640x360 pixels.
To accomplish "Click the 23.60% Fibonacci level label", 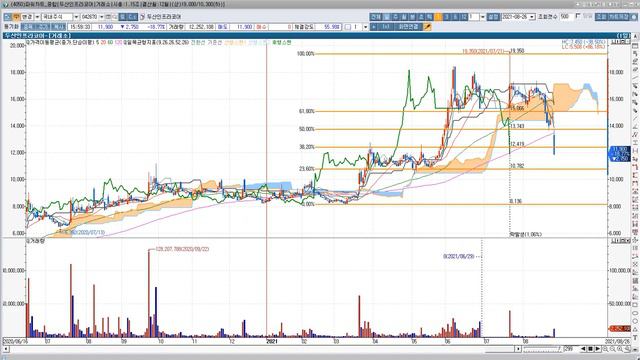I will 307,169.
